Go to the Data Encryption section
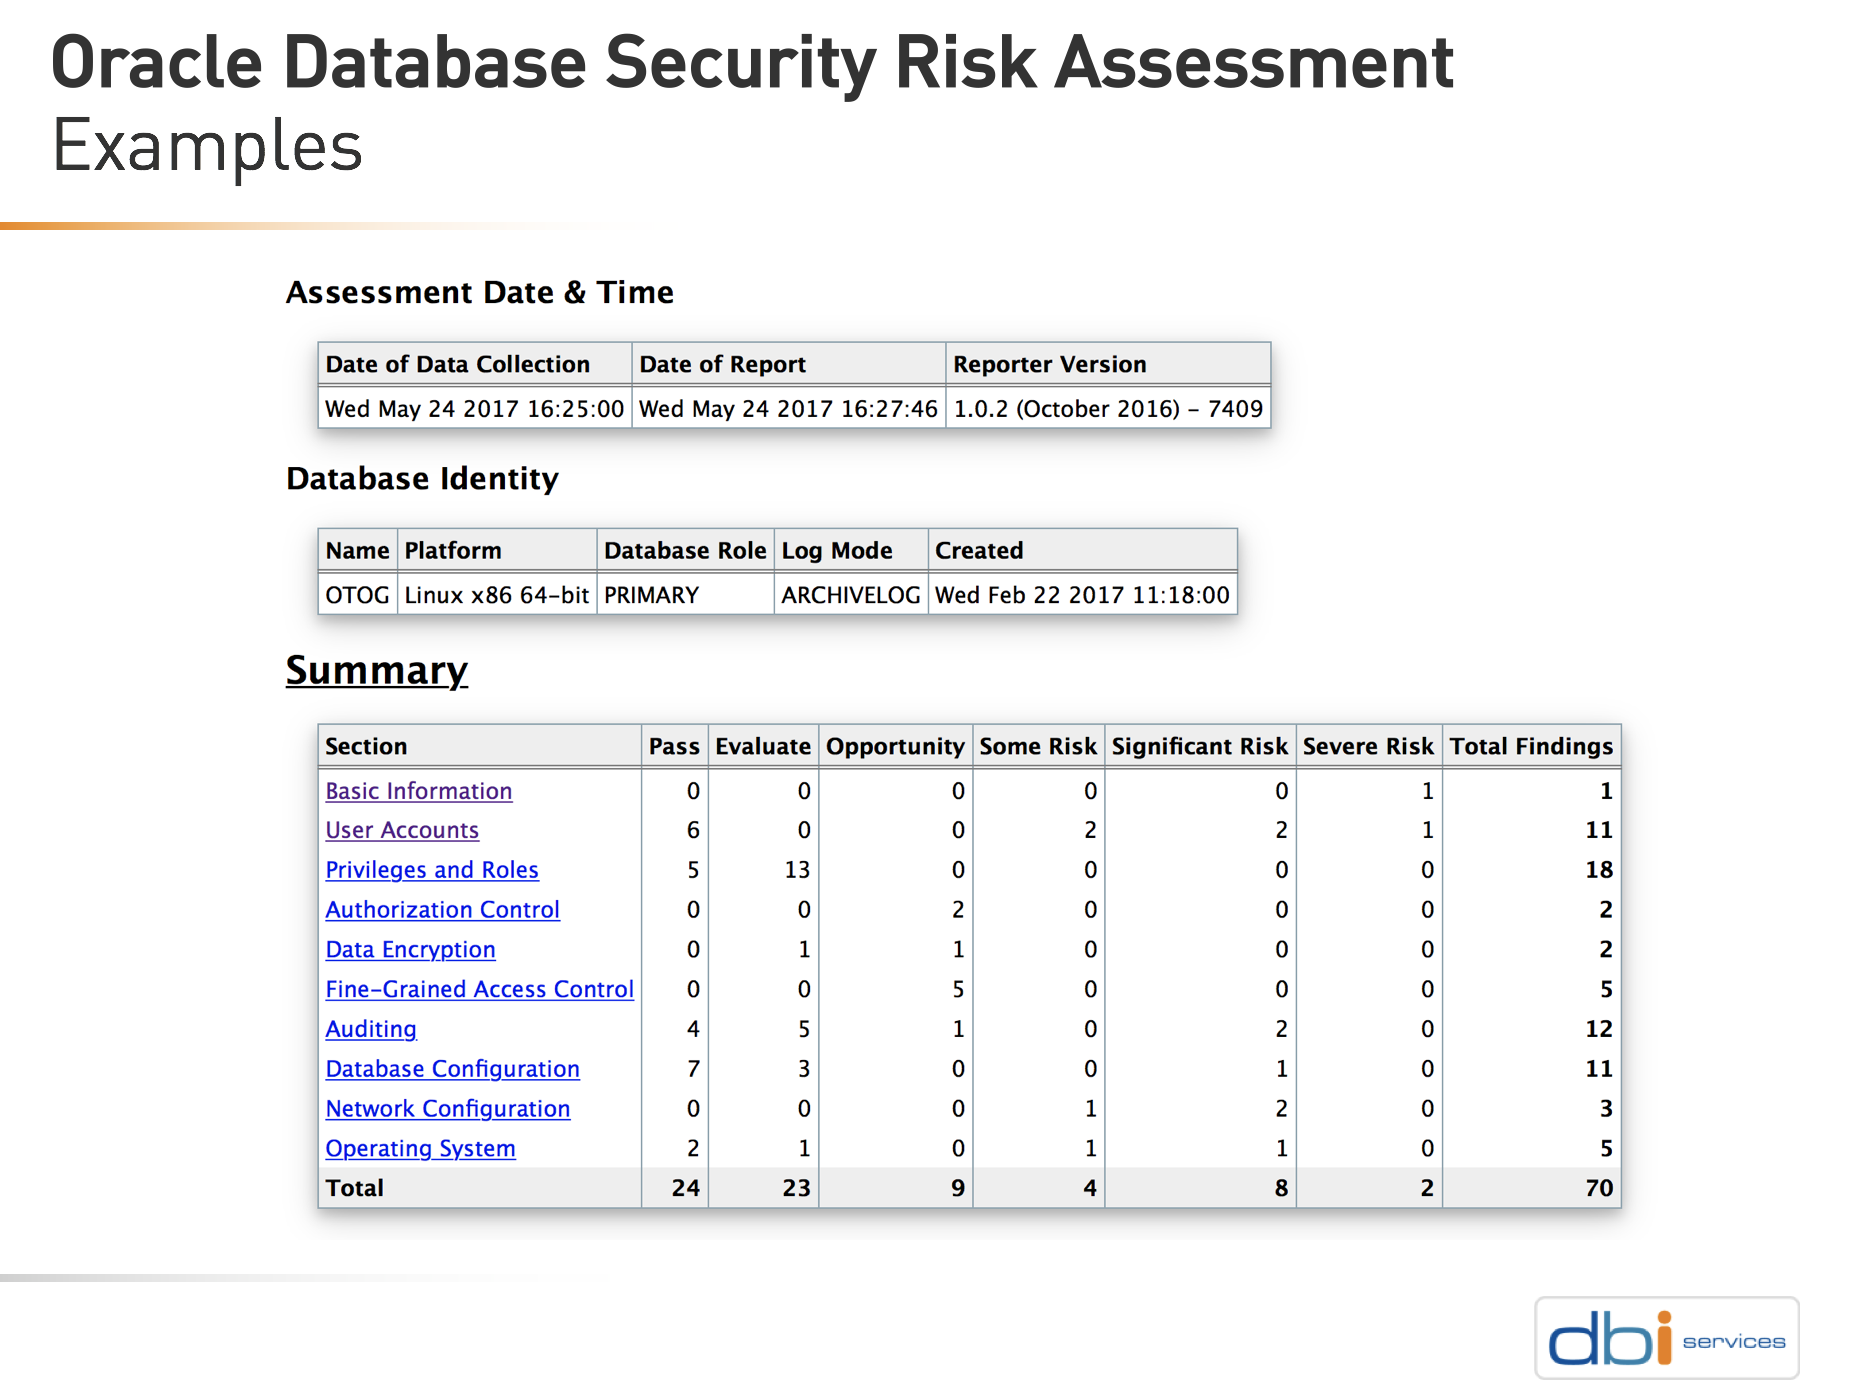1864x1394 pixels. pyautogui.click(x=410, y=950)
